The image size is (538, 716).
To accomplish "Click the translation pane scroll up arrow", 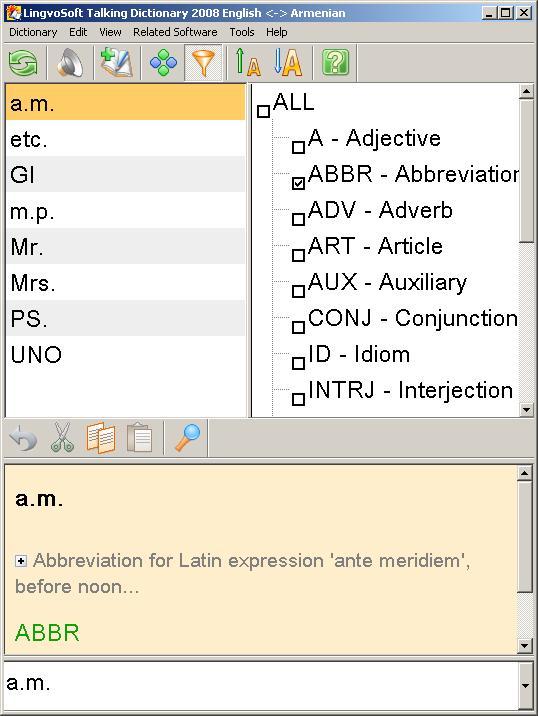I will [x=525, y=473].
